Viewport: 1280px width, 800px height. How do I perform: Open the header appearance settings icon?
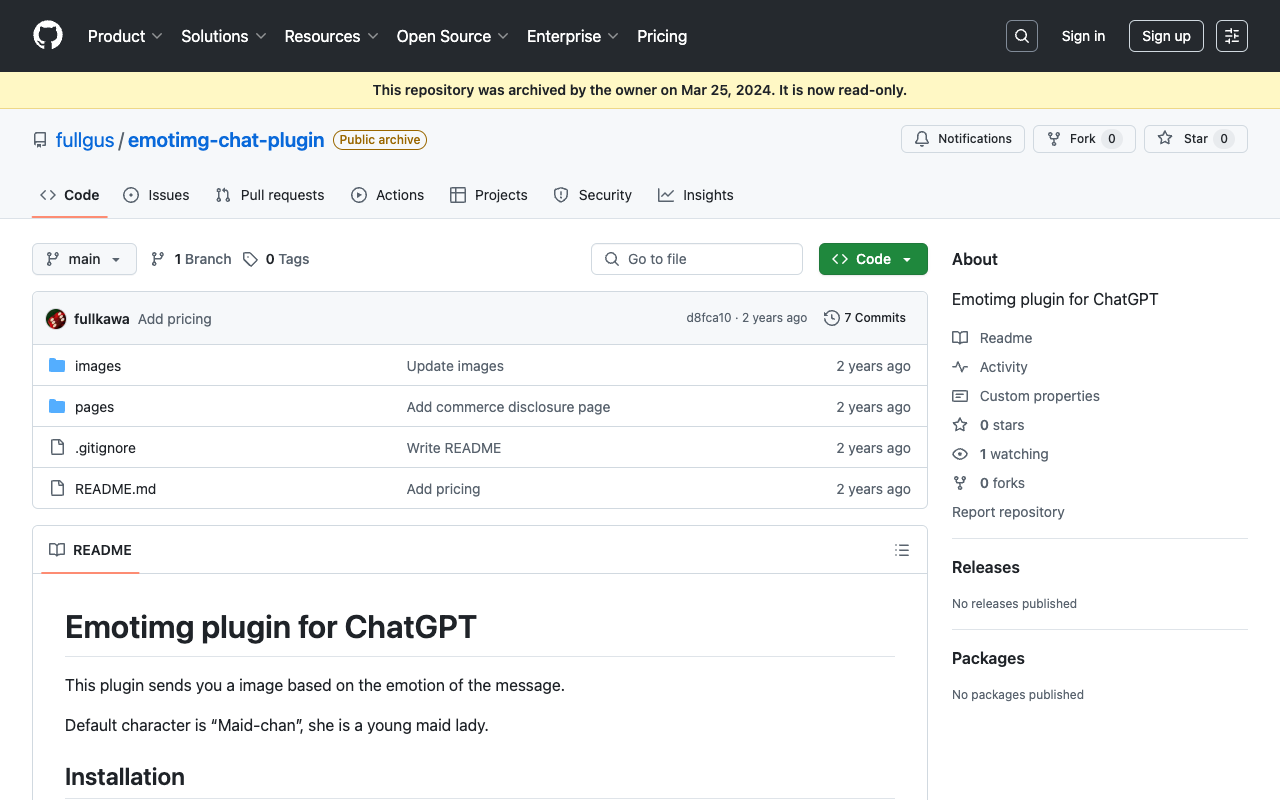click(1232, 36)
